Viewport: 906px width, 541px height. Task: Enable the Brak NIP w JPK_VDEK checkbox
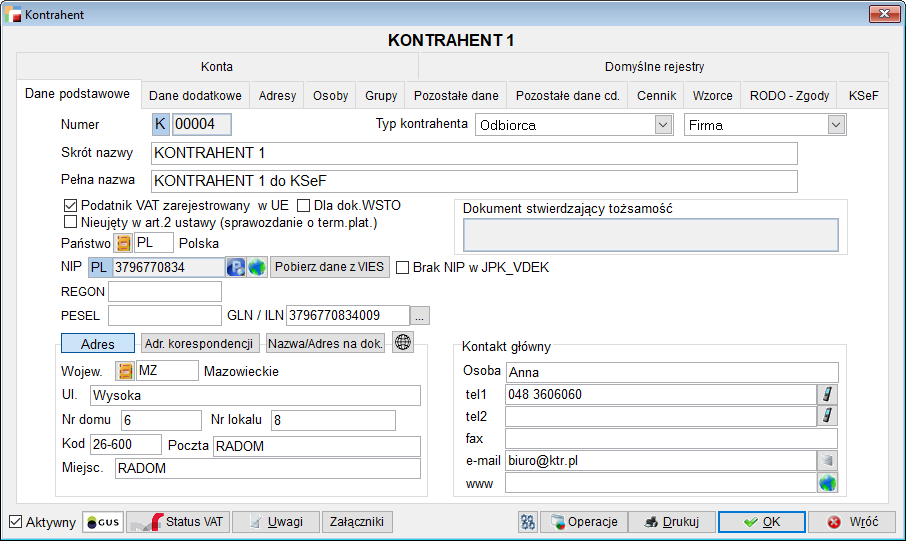(x=403, y=268)
